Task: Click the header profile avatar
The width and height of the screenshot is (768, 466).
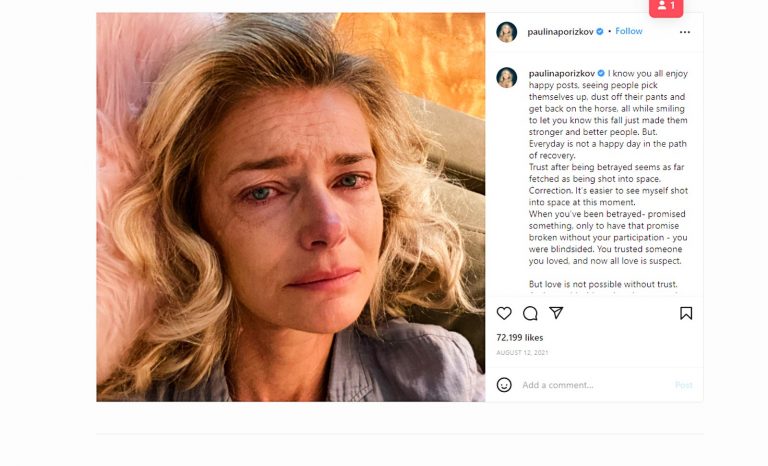Action: point(507,32)
